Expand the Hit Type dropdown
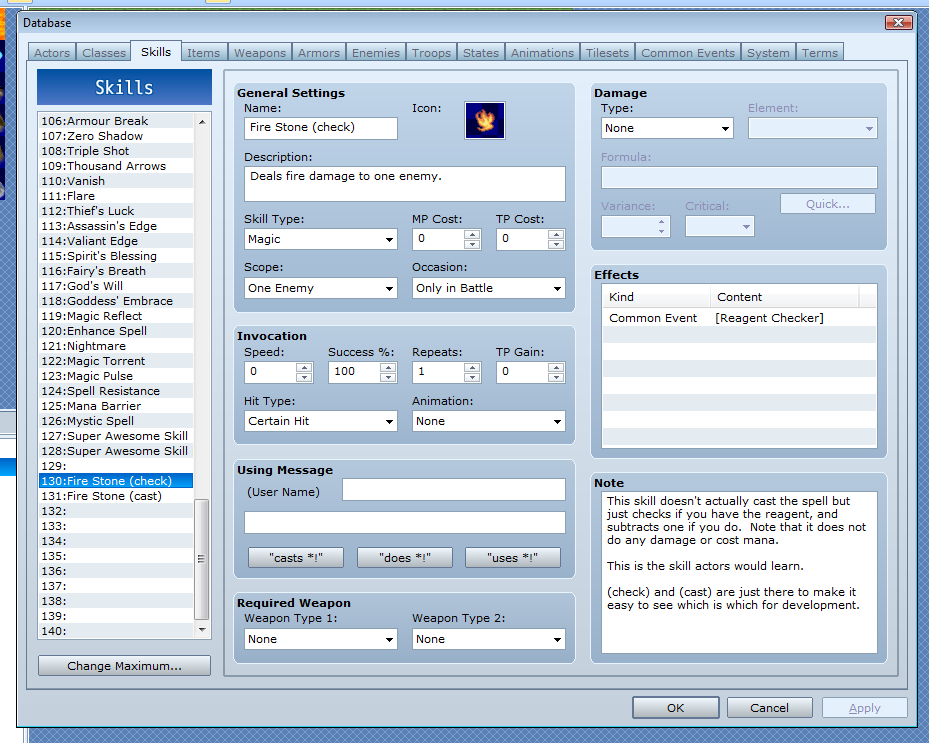 (321, 421)
